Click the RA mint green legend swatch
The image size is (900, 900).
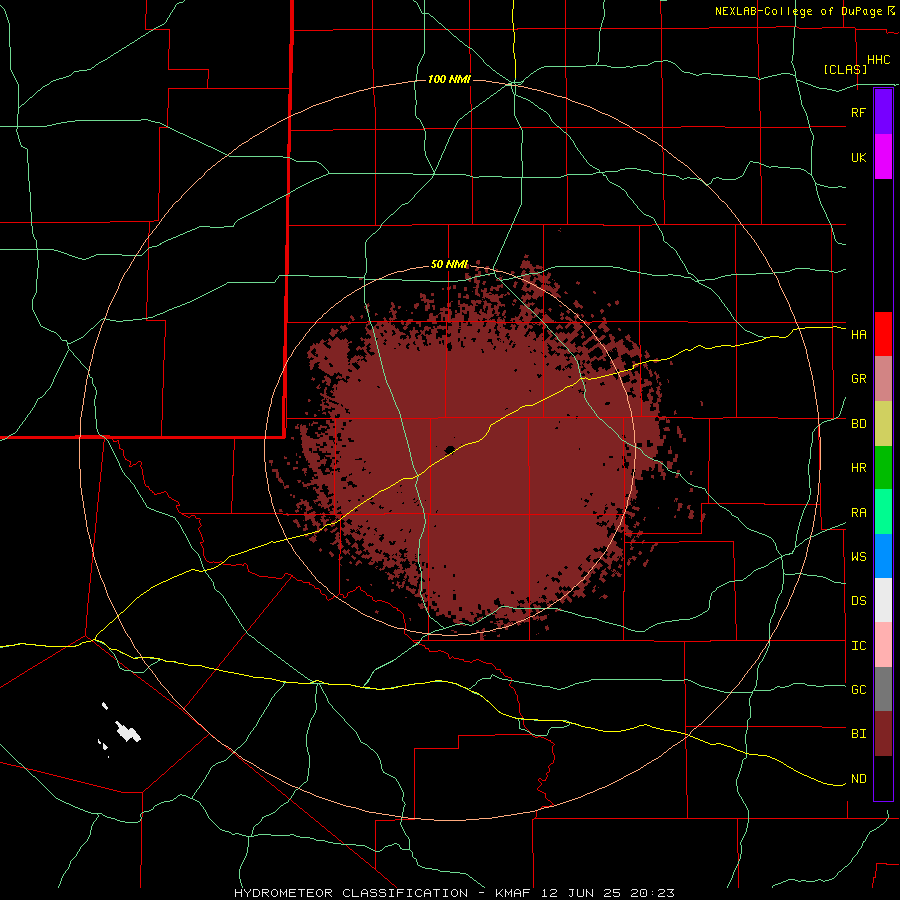point(883,512)
